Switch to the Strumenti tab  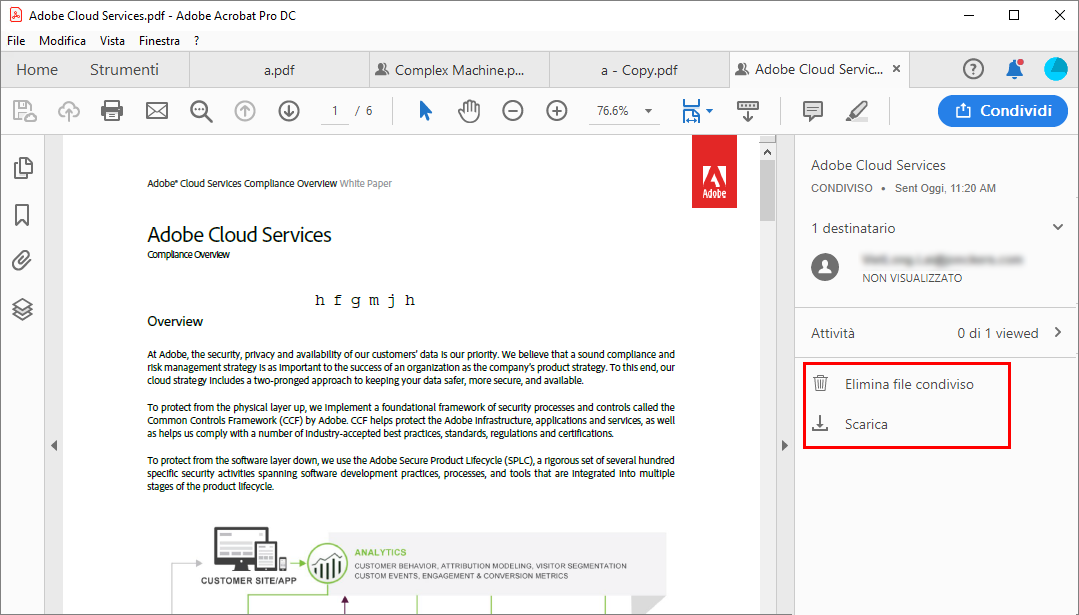pyautogui.click(x=125, y=69)
